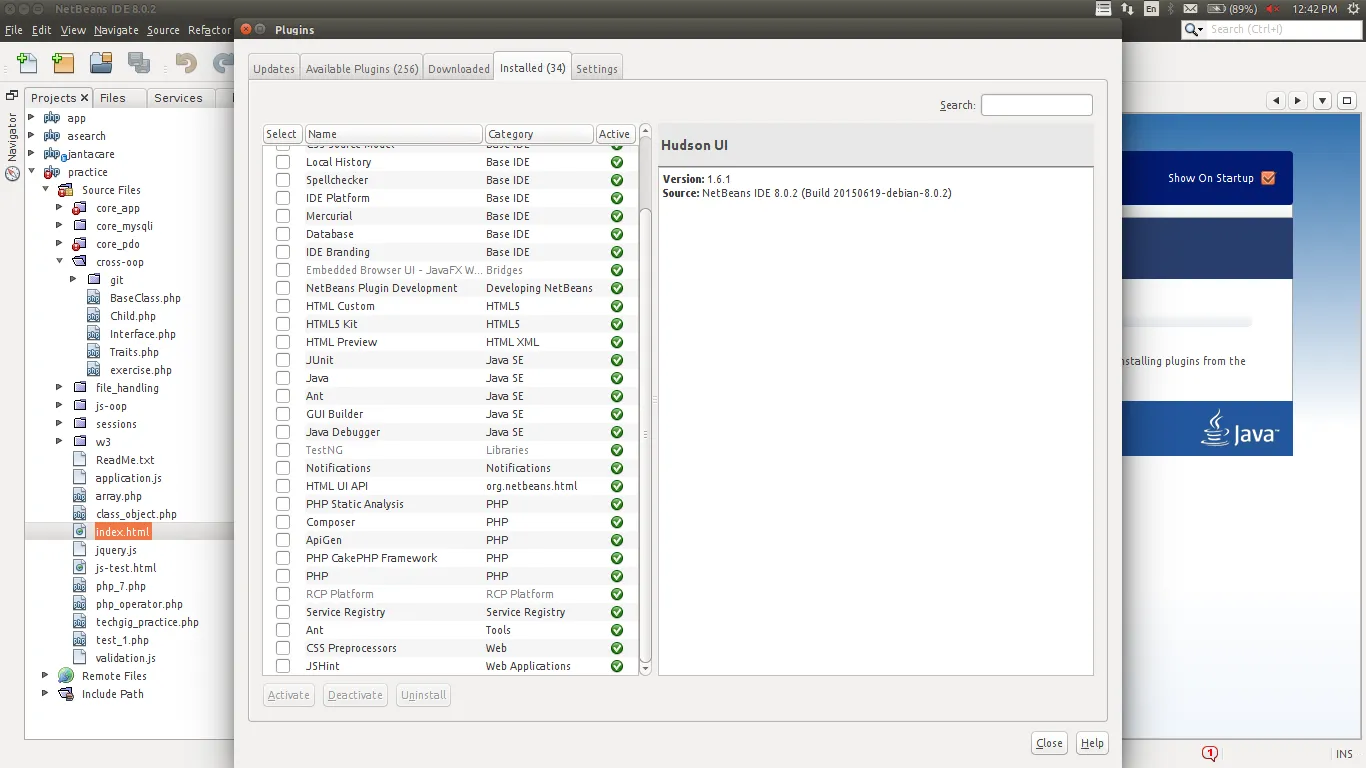Click the green Active icon for Composer
The width and height of the screenshot is (1366, 768).
[x=617, y=522]
